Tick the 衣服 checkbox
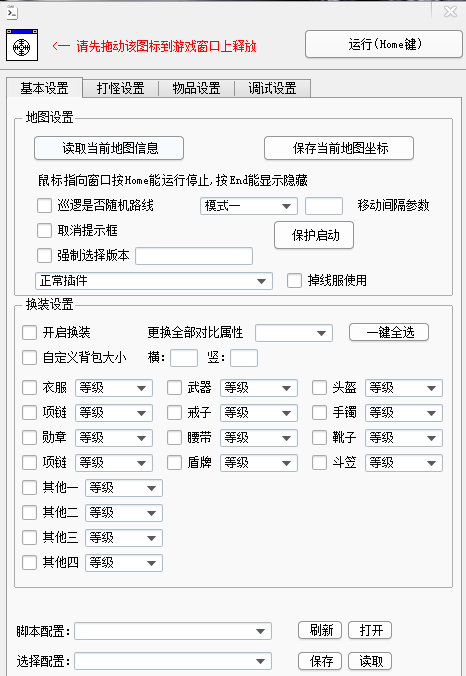 [29, 388]
